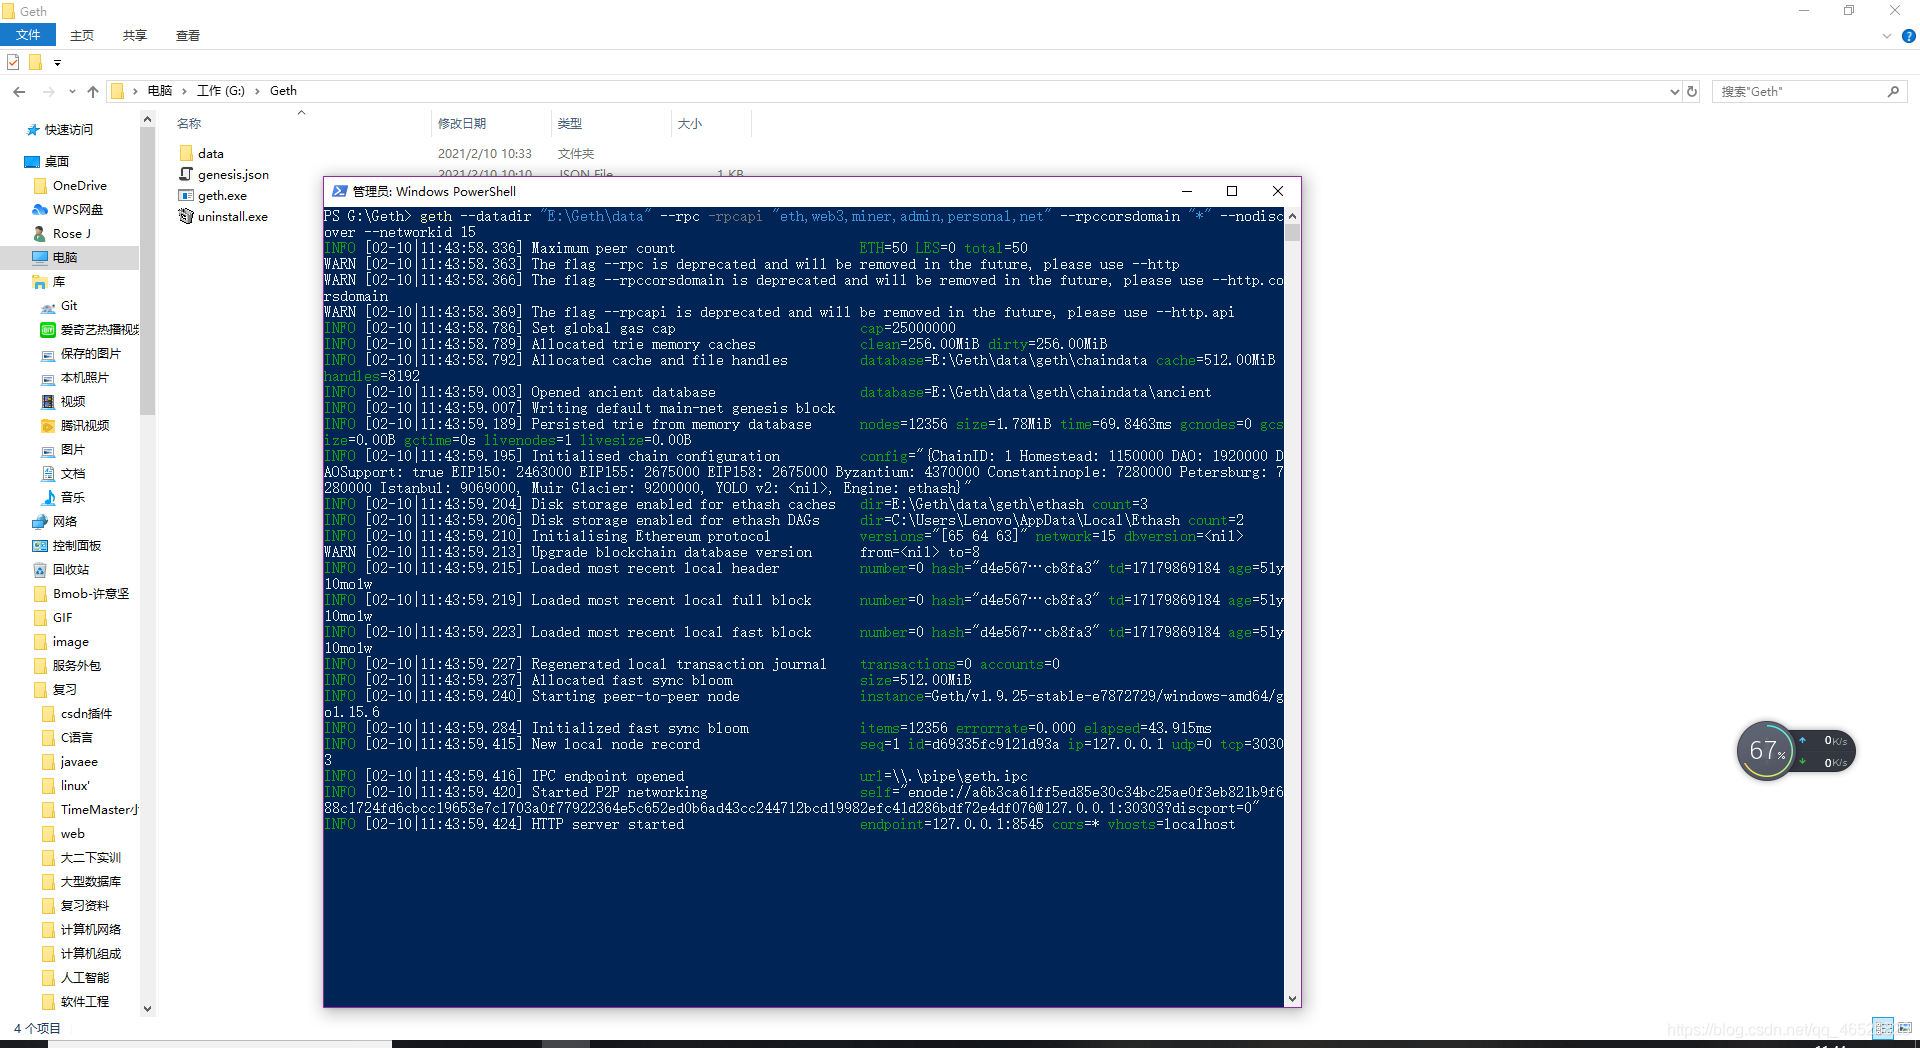This screenshot has height=1048, width=1920.
Task: Open the 查看 ribbon tab
Action: (x=188, y=35)
